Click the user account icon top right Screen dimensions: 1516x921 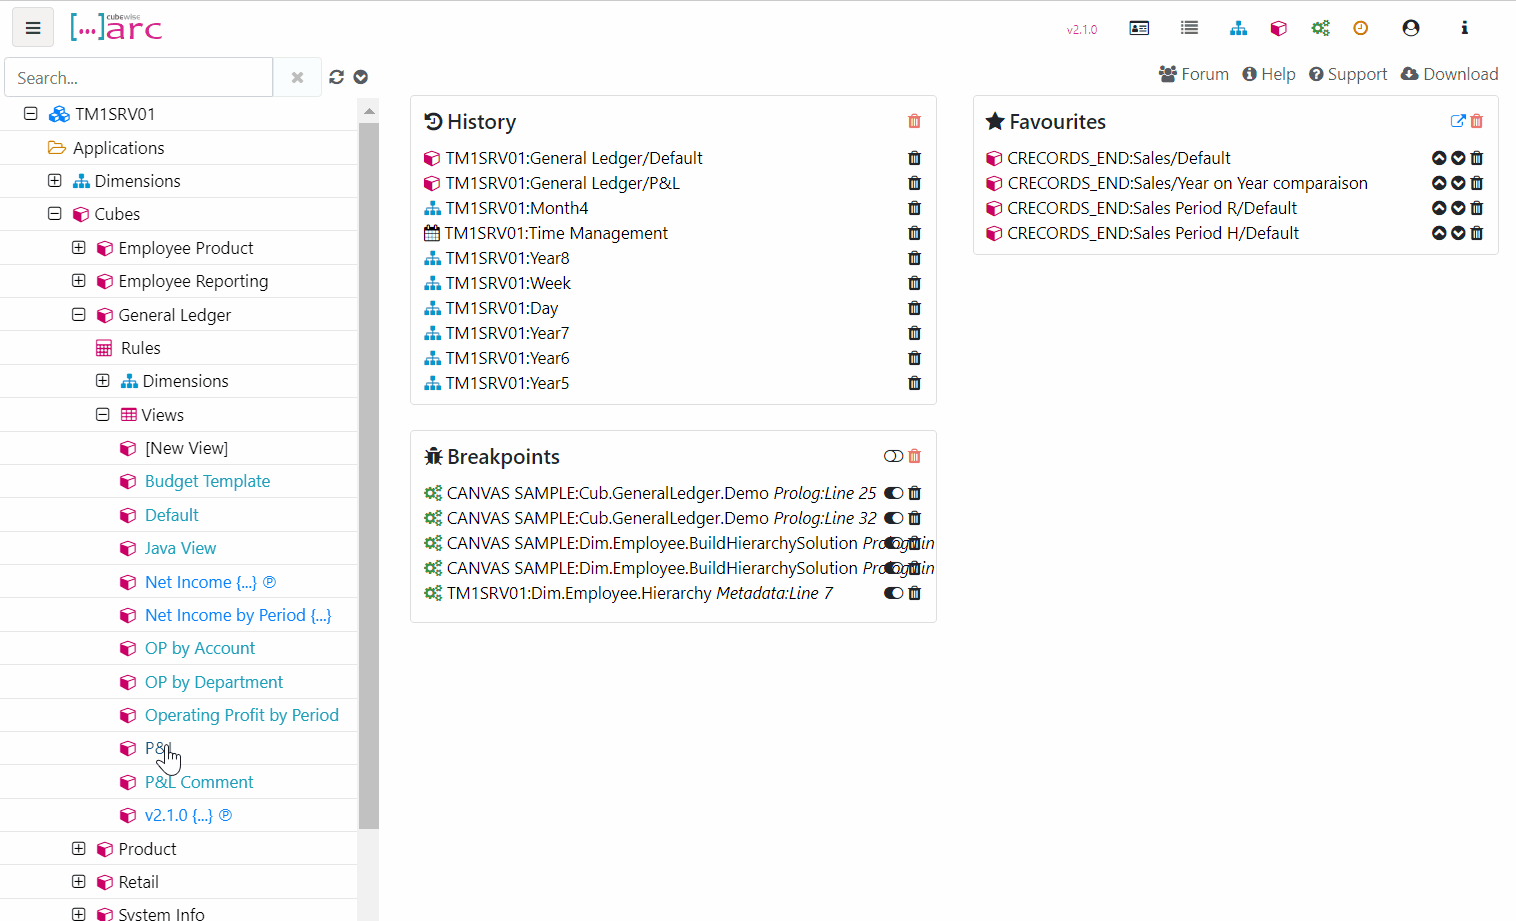pos(1410,27)
